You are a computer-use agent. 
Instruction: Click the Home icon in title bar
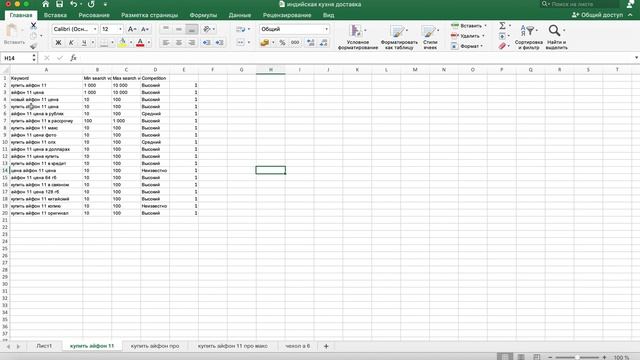click(x=45, y=4)
